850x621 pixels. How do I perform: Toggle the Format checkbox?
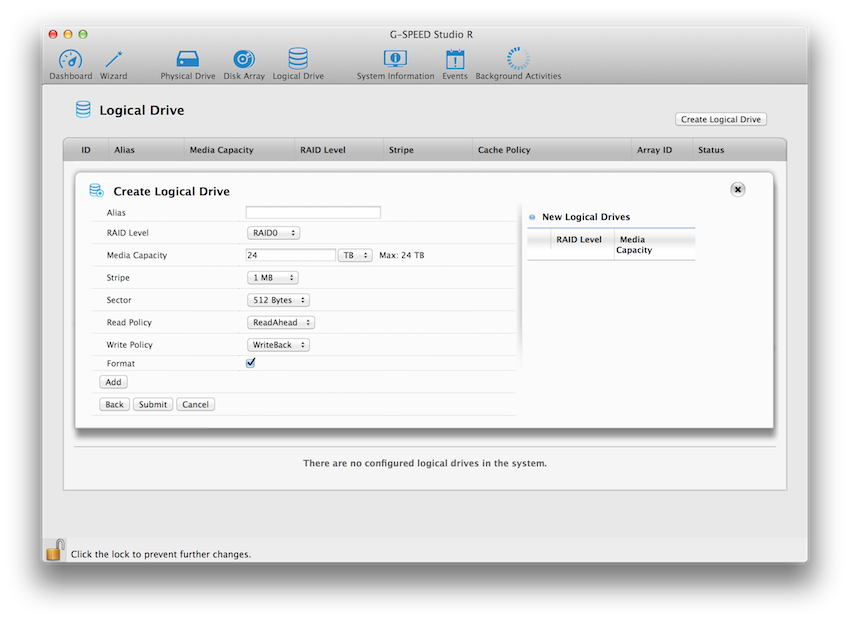(250, 363)
